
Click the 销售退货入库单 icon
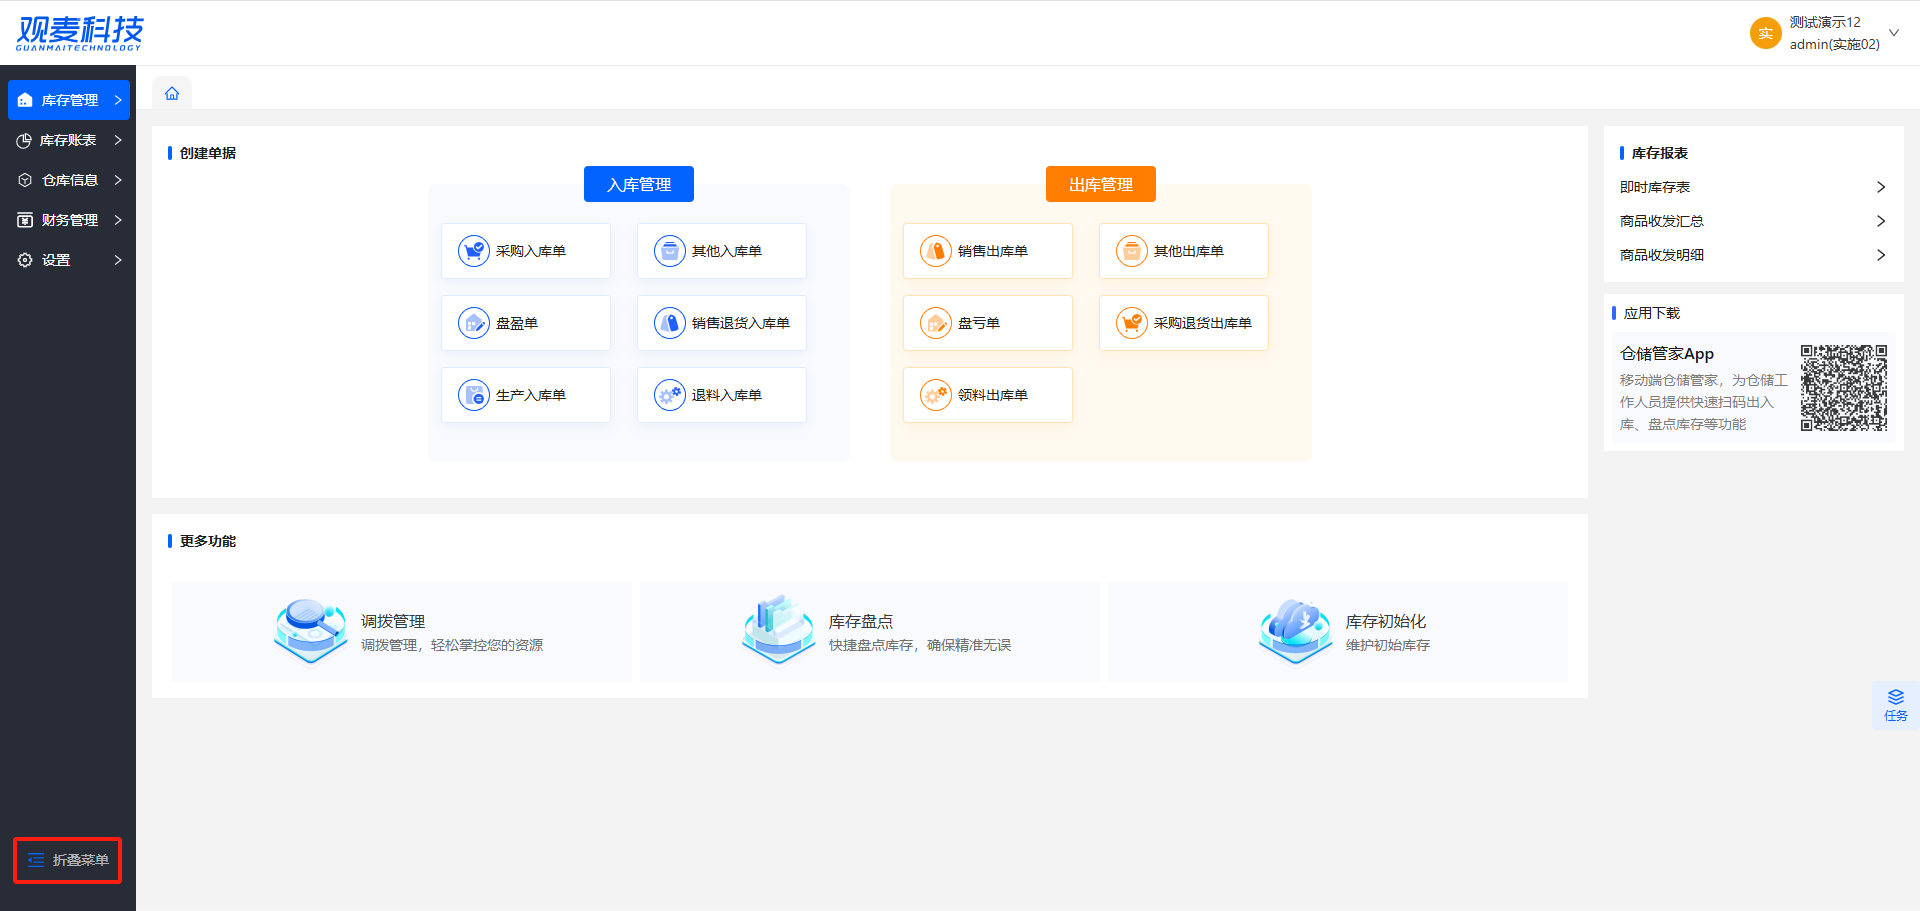pos(670,323)
